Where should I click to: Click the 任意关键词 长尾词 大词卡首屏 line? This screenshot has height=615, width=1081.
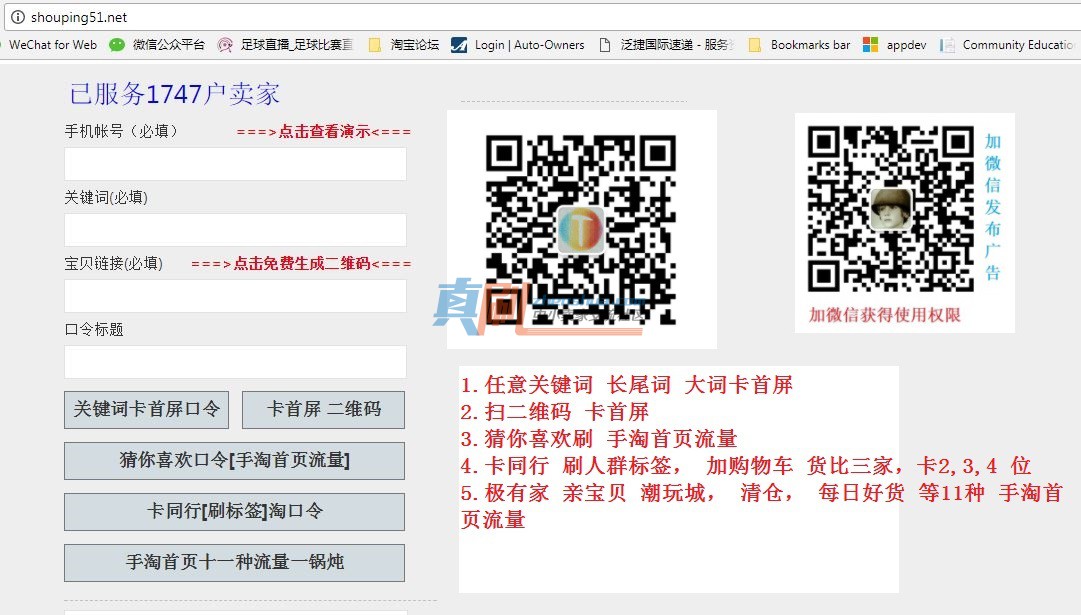[627, 385]
